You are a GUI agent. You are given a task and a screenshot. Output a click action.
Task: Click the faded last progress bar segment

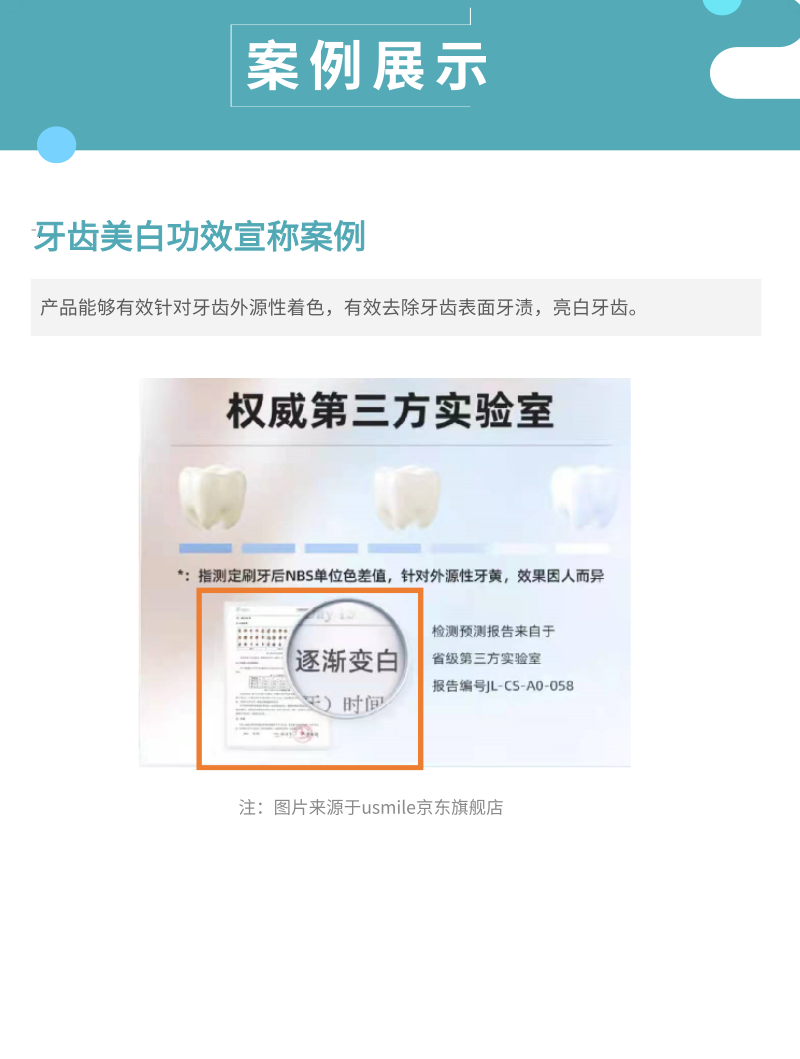[582, 548]
